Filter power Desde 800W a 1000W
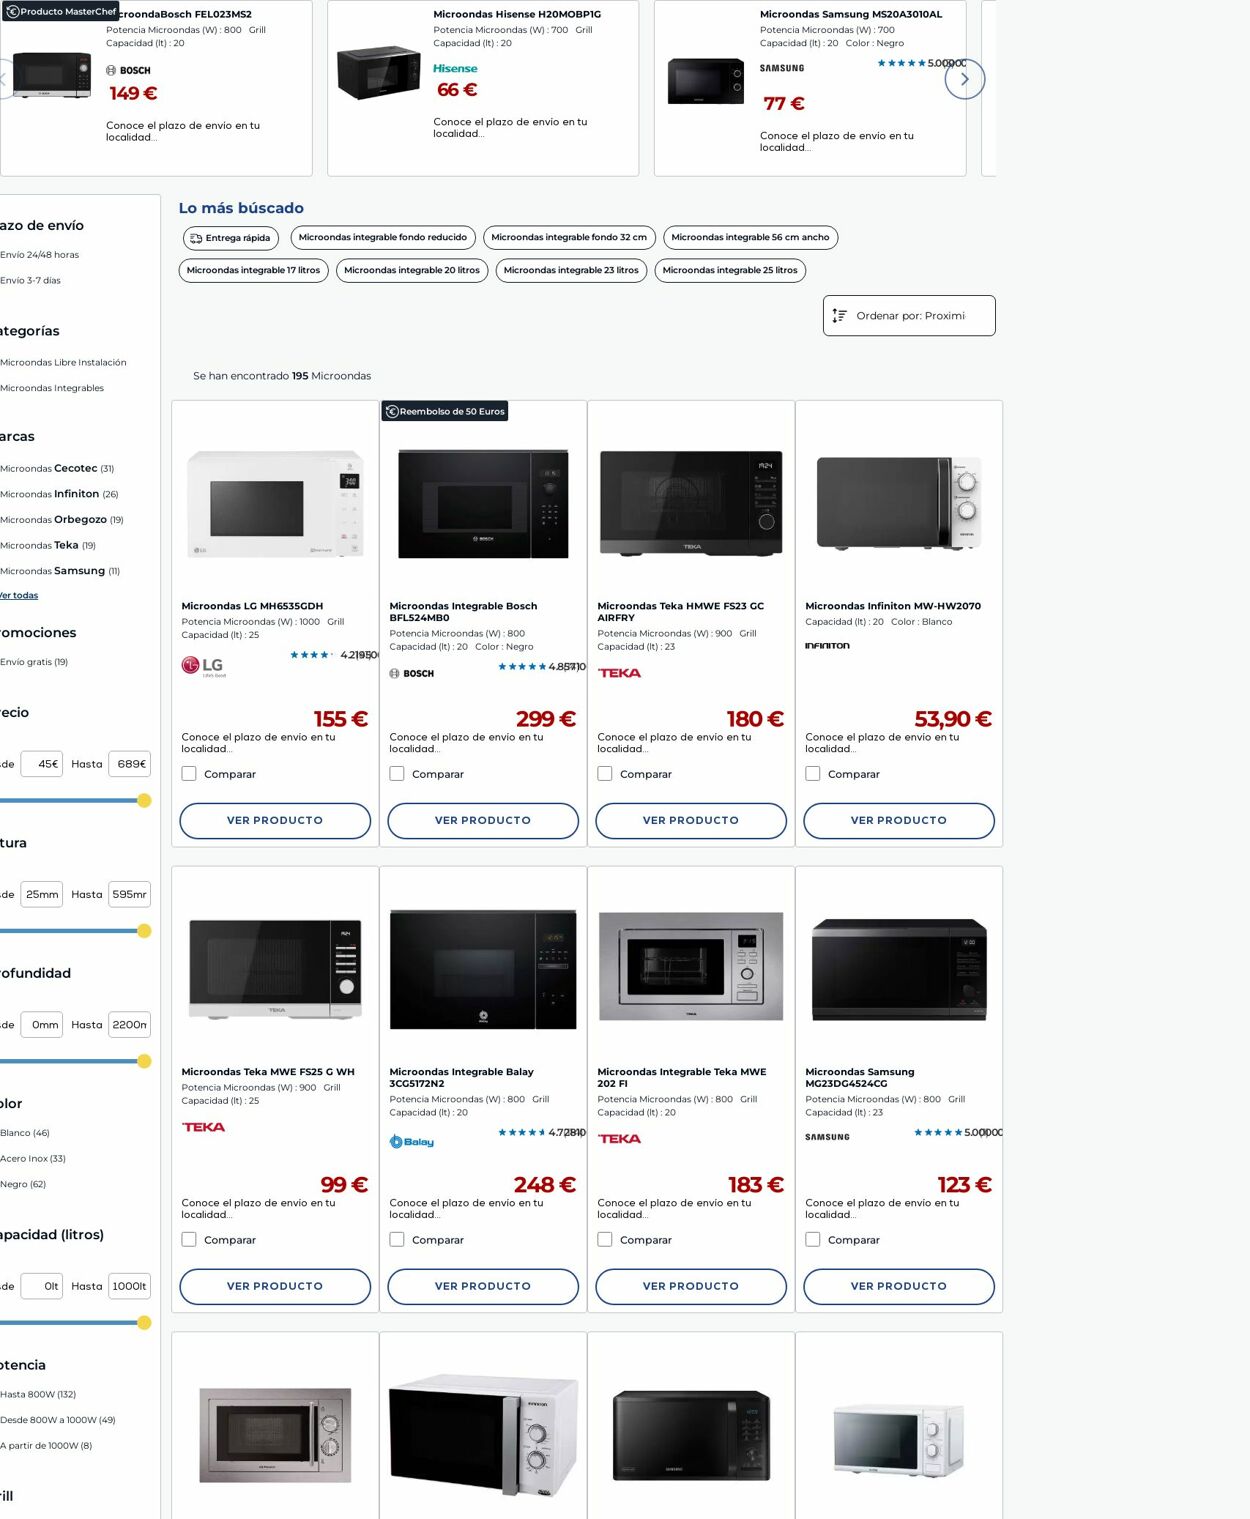This screenshot has height=1519, width=1250. tap(58, 1420)
